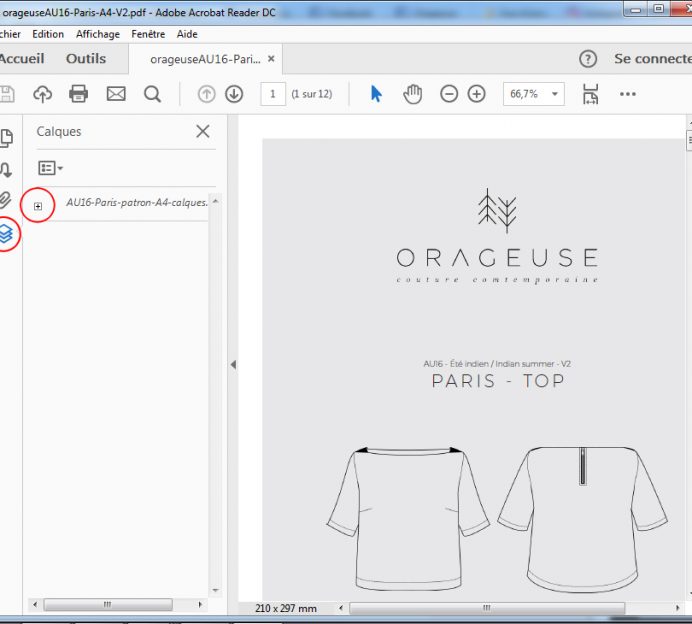Open the Calques panel options dropdown
The height and width of the screenshot is (624, 692).
50,168
